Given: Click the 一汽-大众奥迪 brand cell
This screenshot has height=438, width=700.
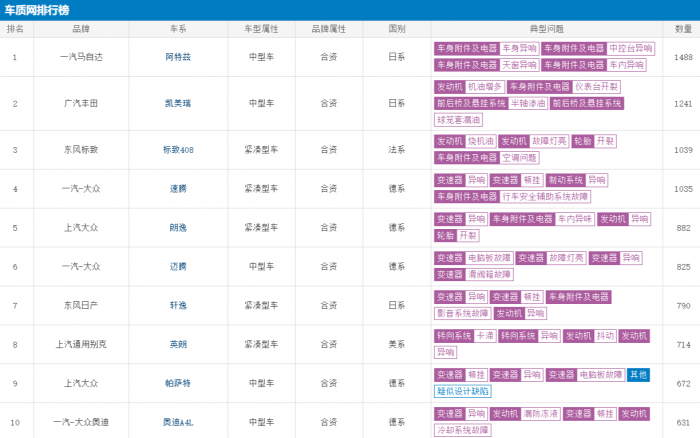Looking at the screenshot, I should (81, 422).
